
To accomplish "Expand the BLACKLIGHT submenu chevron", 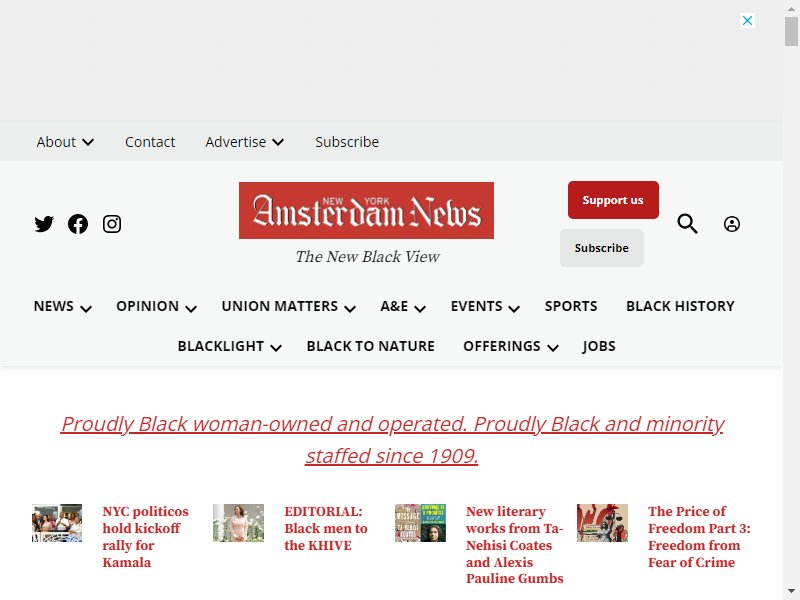I will pos(276,348).
